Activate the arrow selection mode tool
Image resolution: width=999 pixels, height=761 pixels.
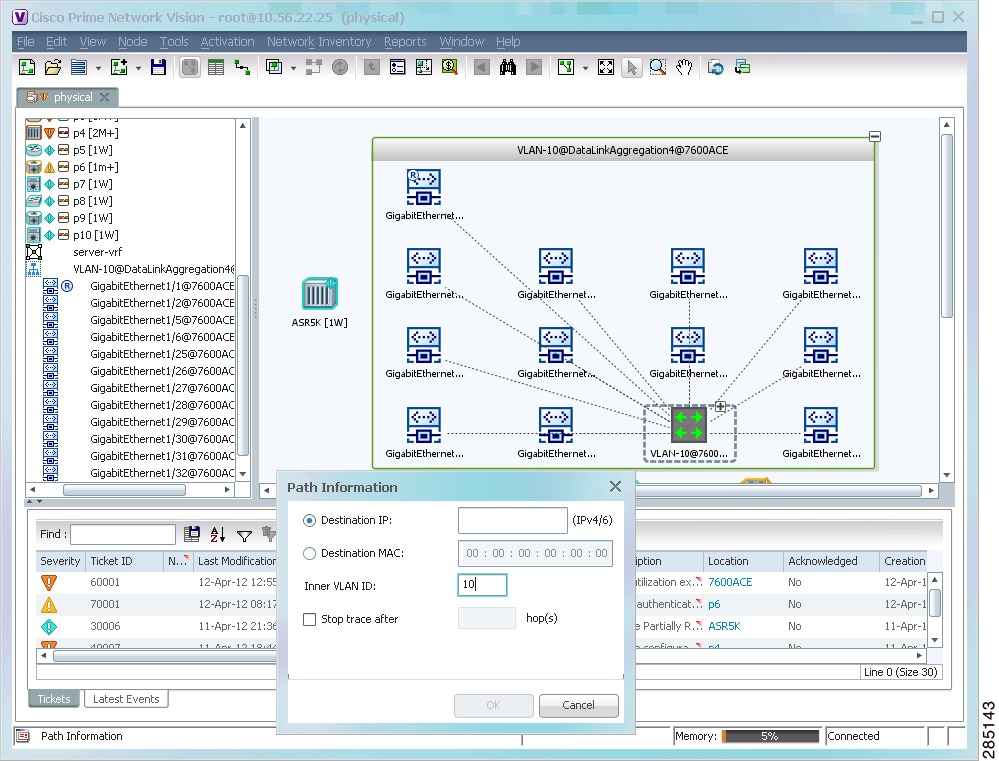631,68
